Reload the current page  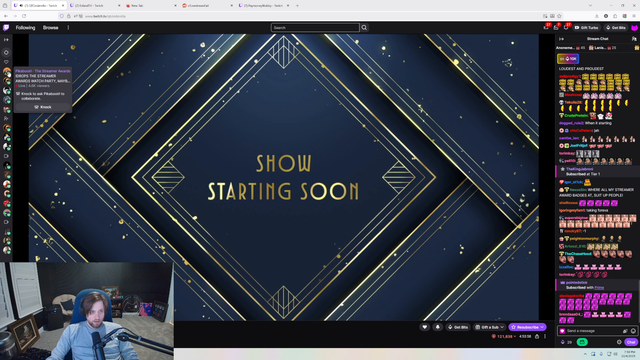click(x=24, y=16)
